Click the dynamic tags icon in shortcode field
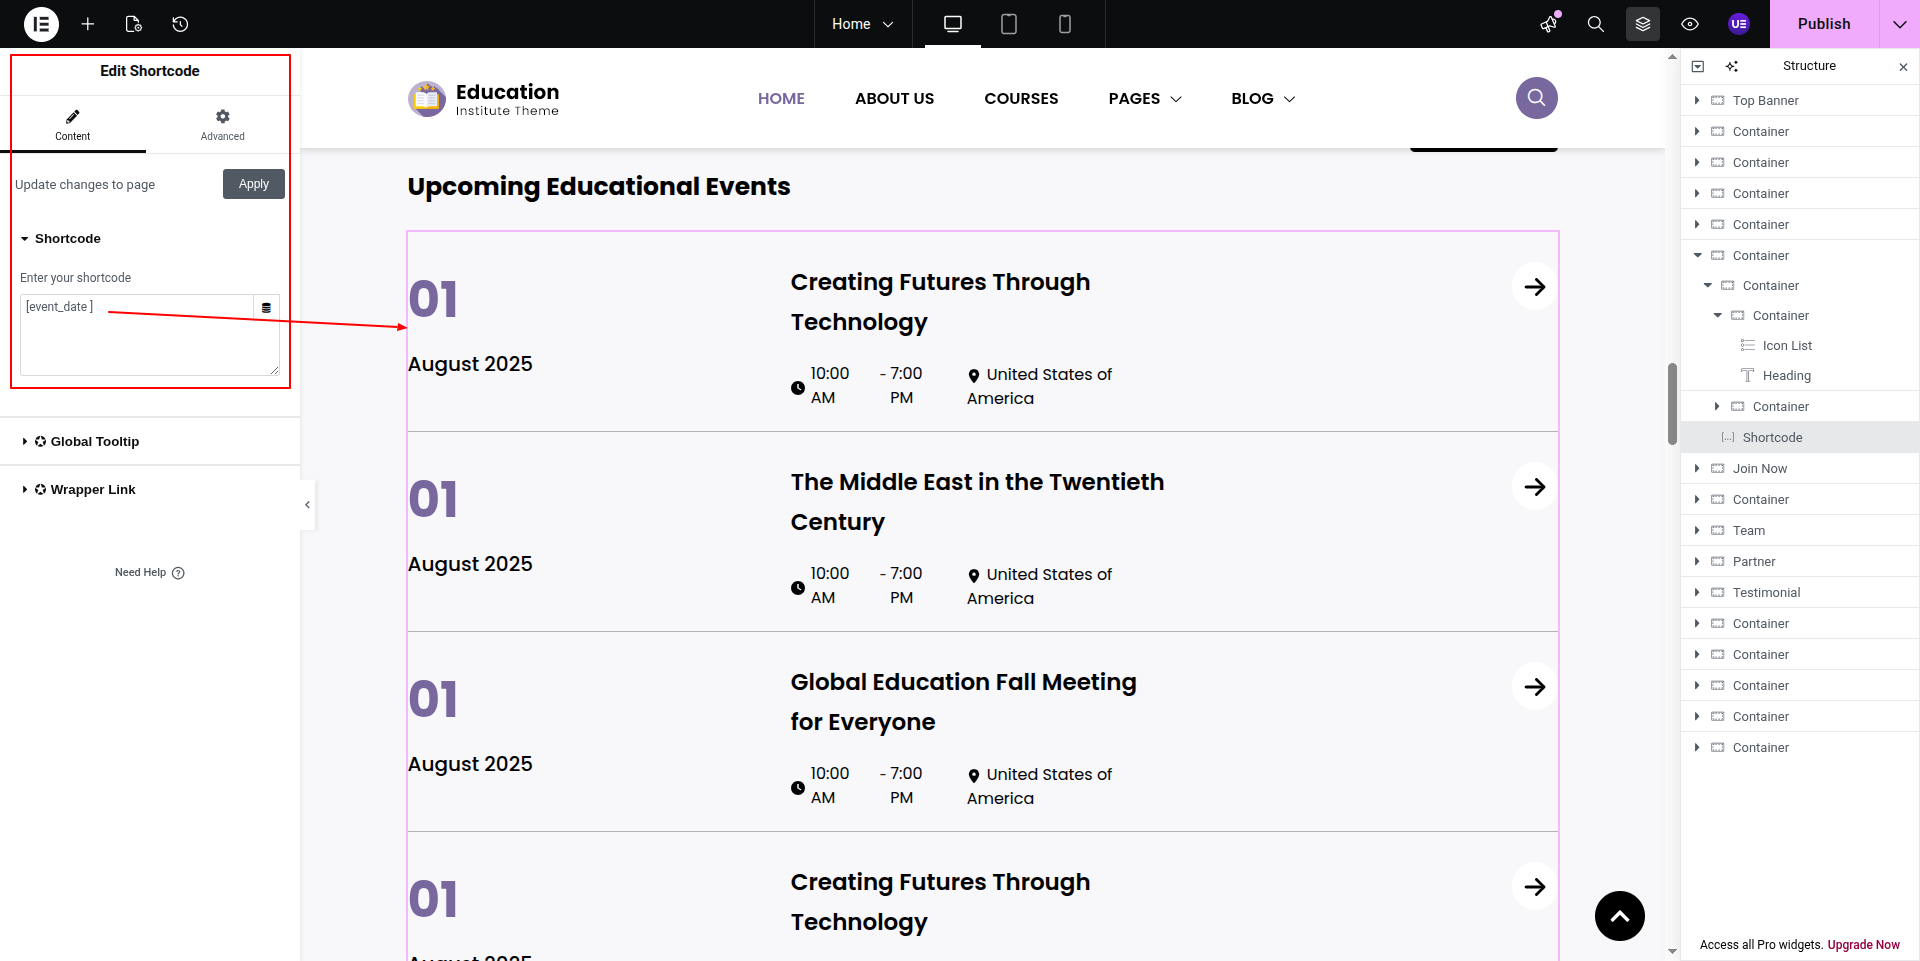 266,308
